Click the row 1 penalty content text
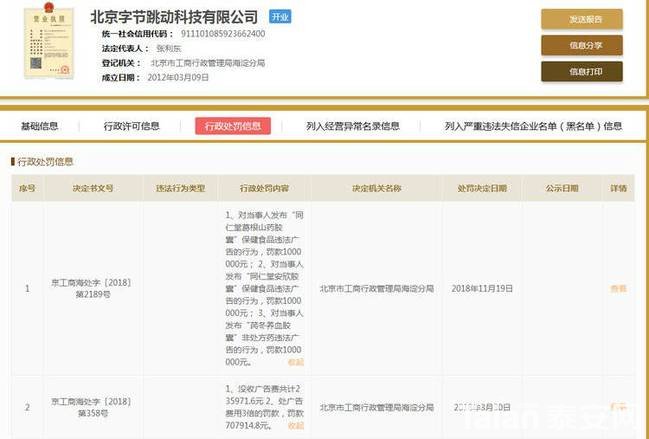 pos(264,288)
